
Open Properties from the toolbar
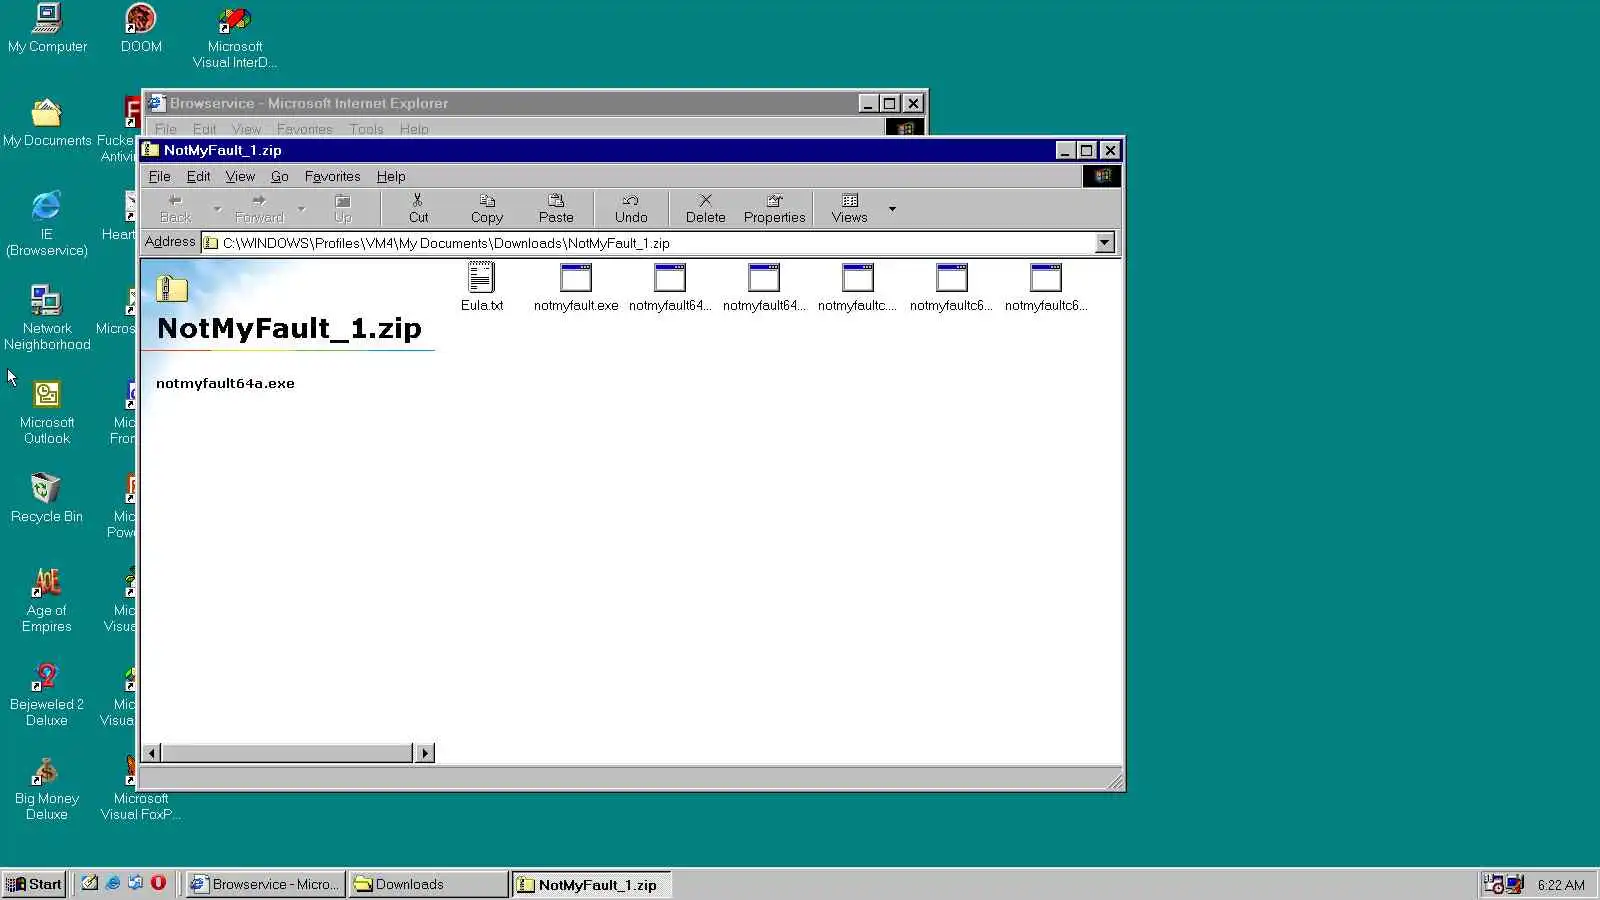(x=774, y=208)
